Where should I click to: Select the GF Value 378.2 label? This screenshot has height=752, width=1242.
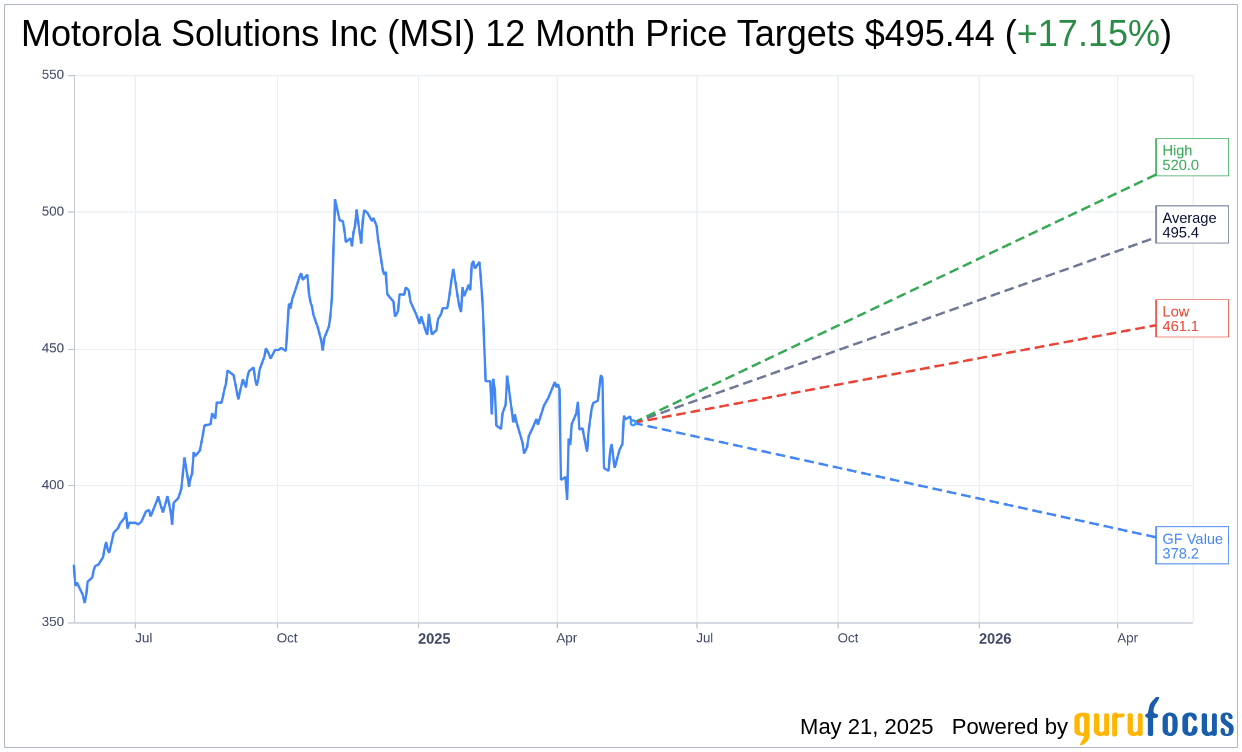point(1192,545)
